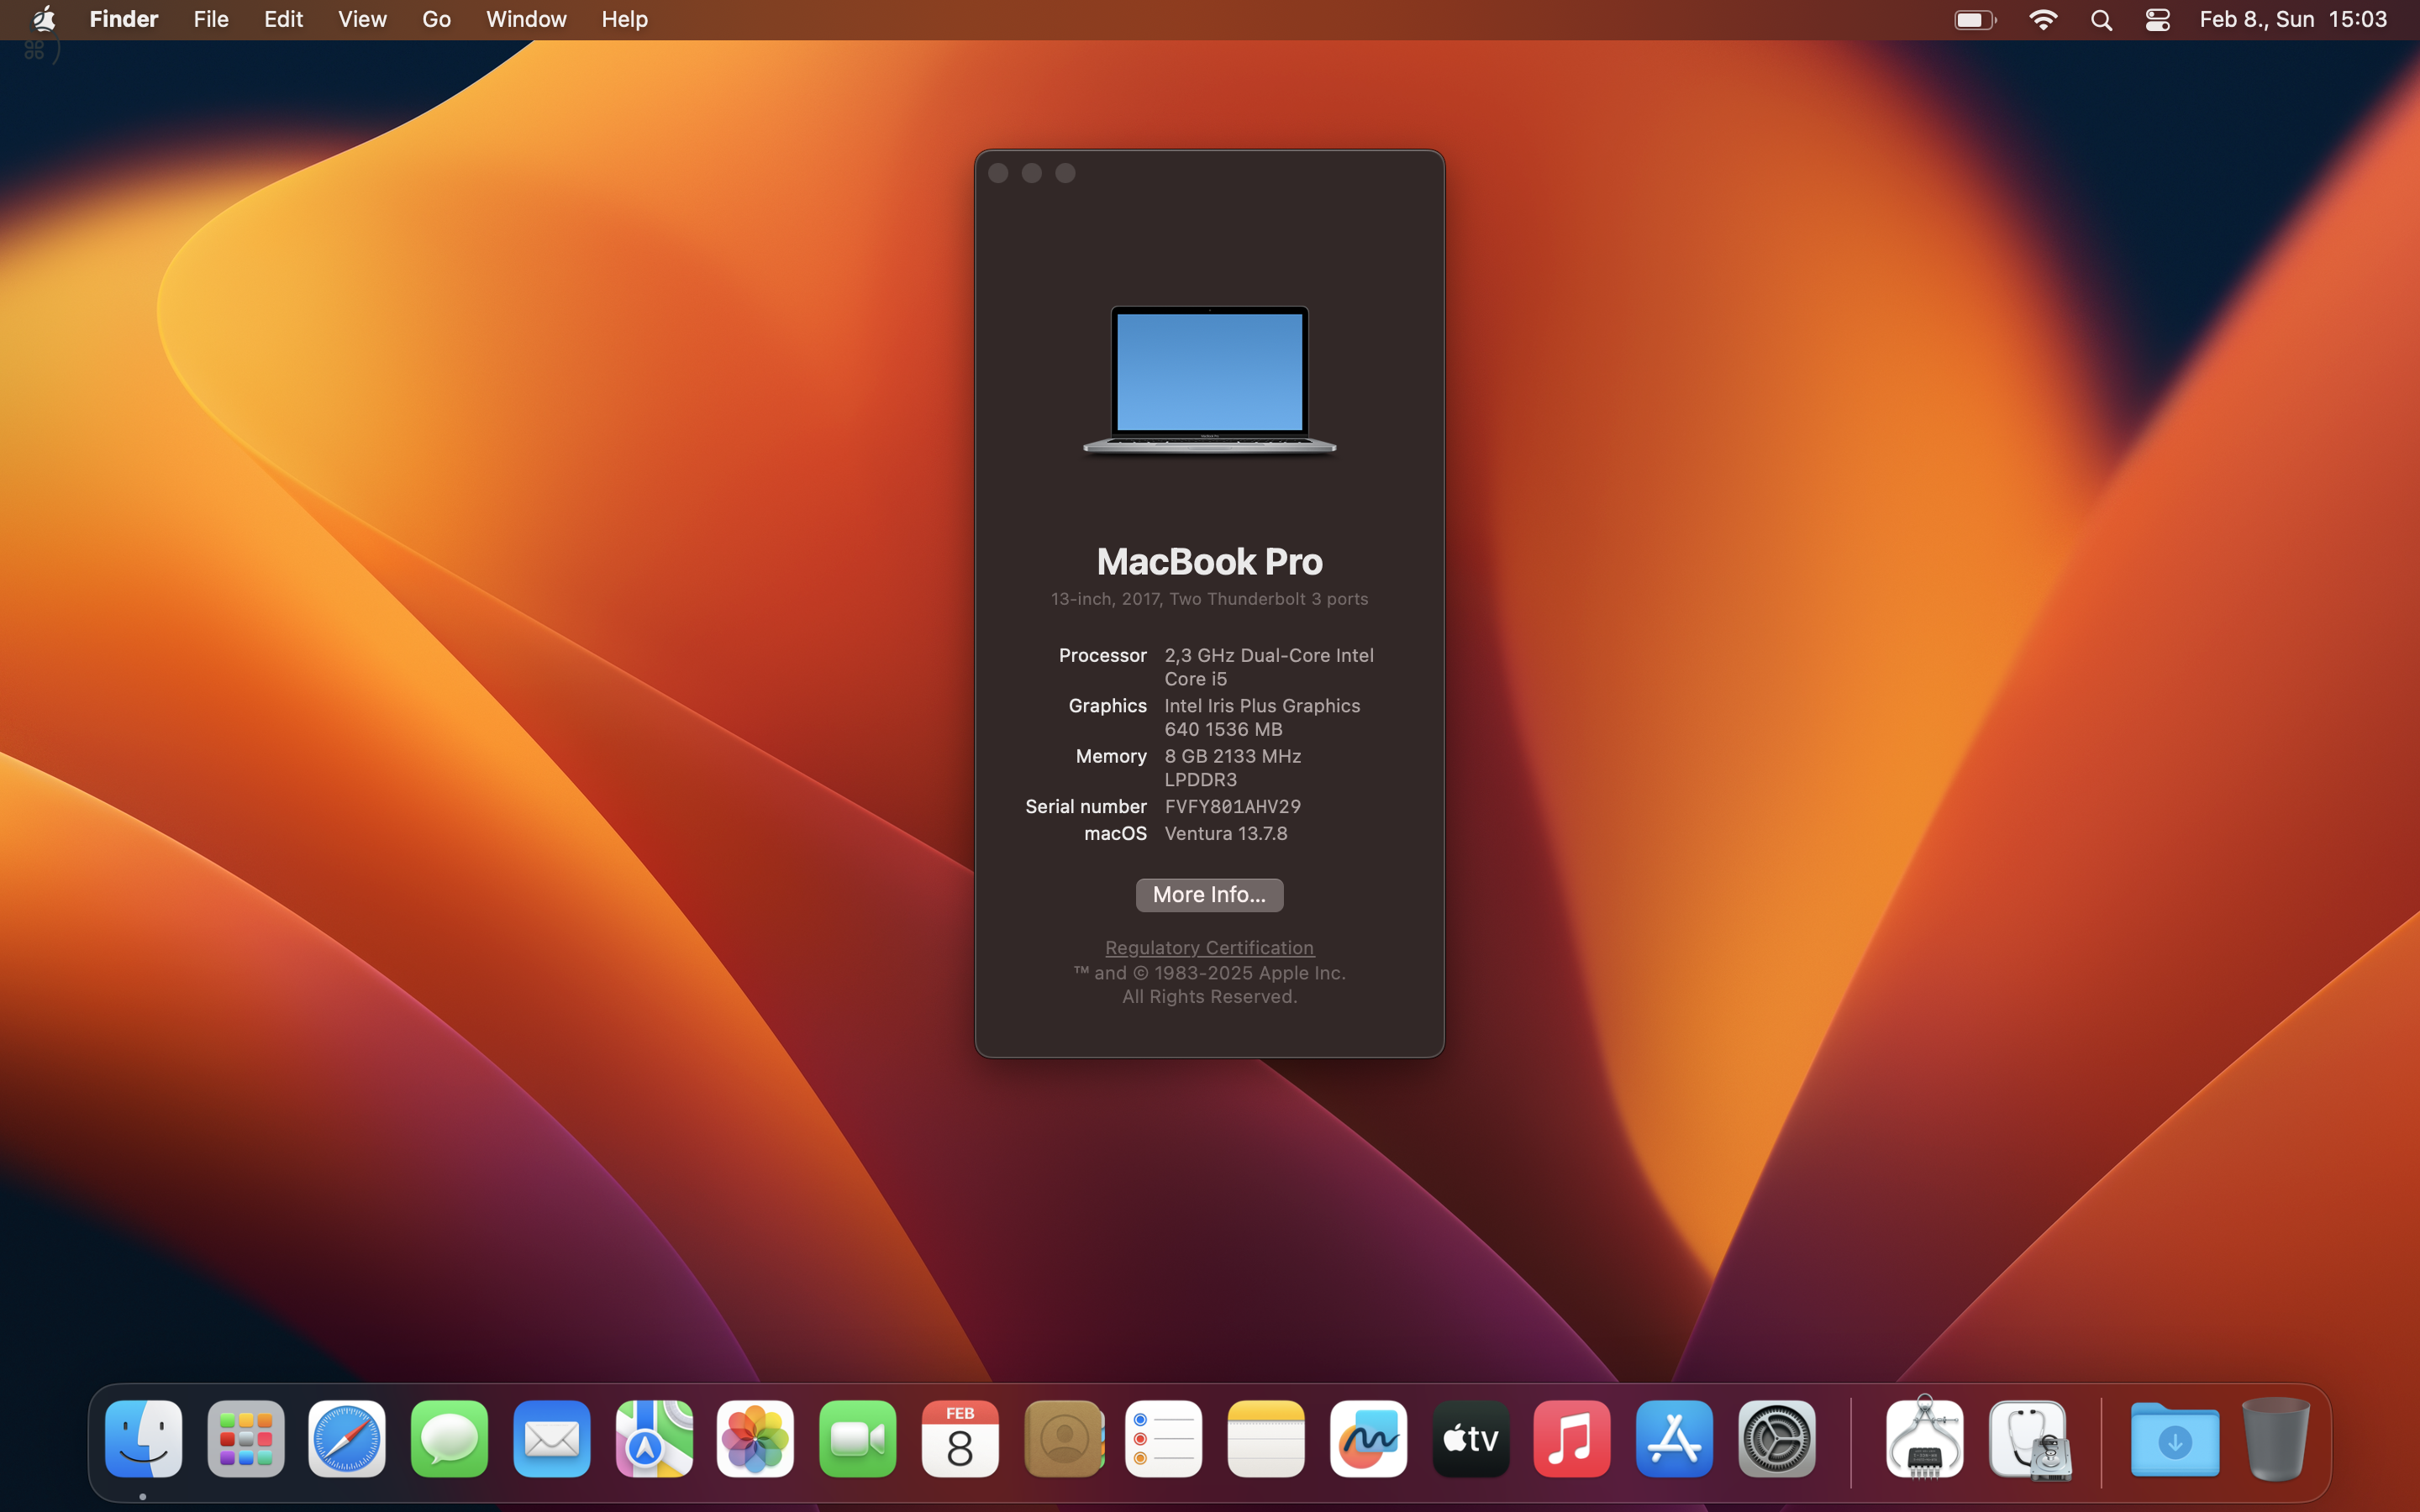Click the More Info button
The width and height of the screenshot is (2420, 1512).
[1208, 894]
